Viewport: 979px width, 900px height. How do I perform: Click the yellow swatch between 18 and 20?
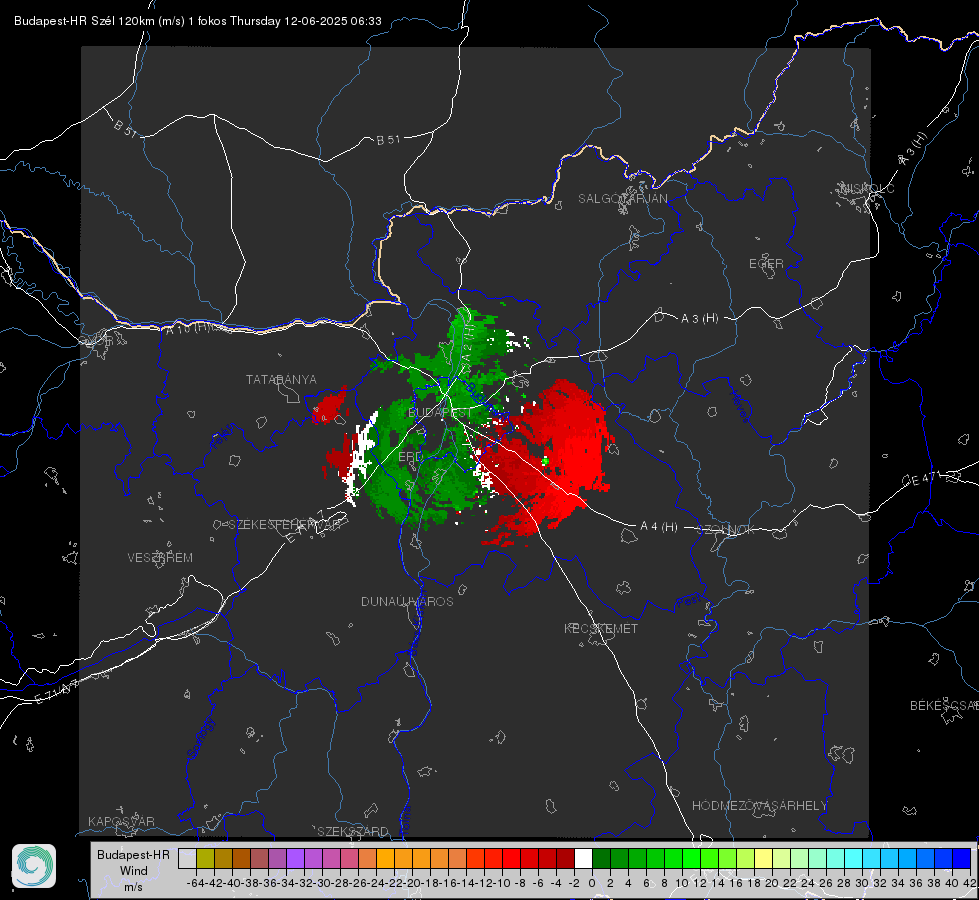coord(763,858)
